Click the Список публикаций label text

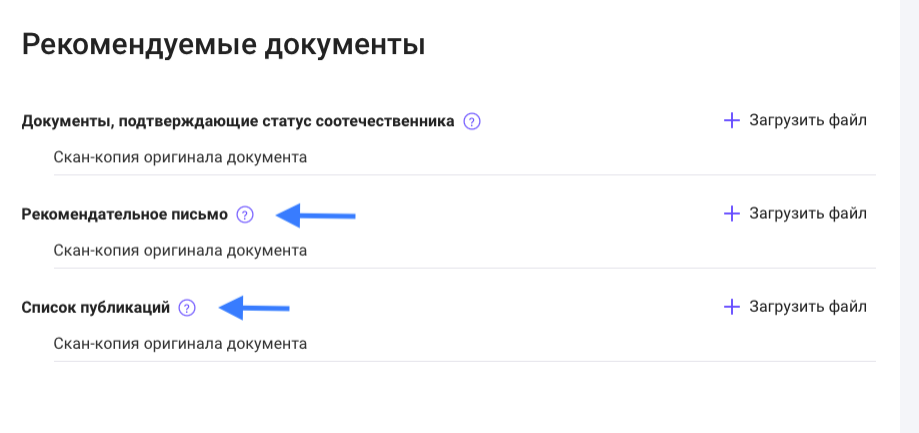tap(96, 308)
